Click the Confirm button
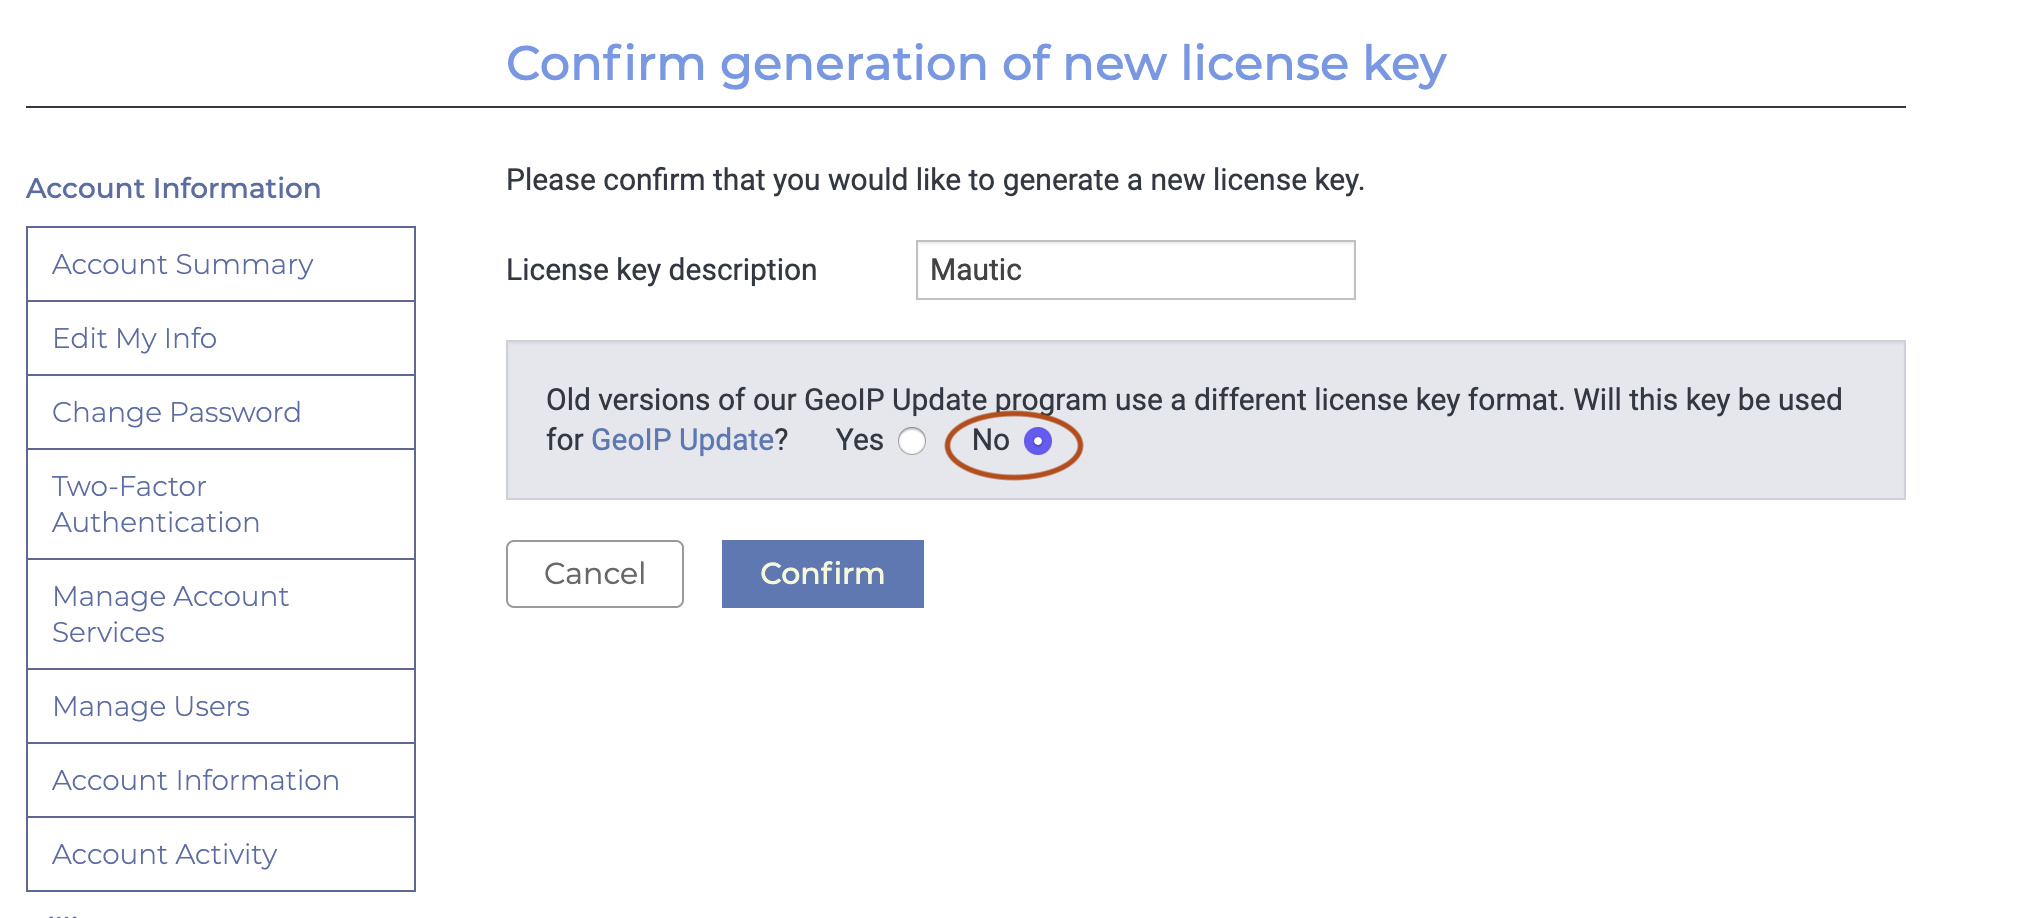2024x918 pixels. coord(822,574)
